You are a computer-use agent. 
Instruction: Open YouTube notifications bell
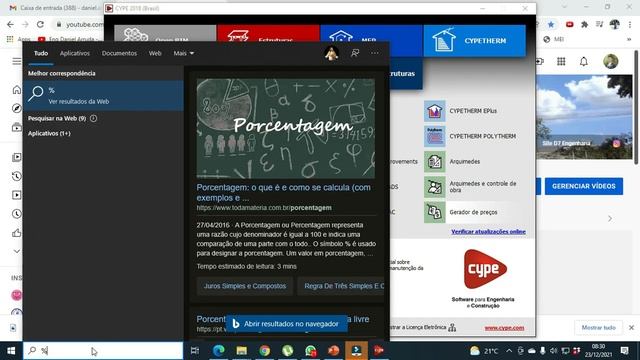584,62
